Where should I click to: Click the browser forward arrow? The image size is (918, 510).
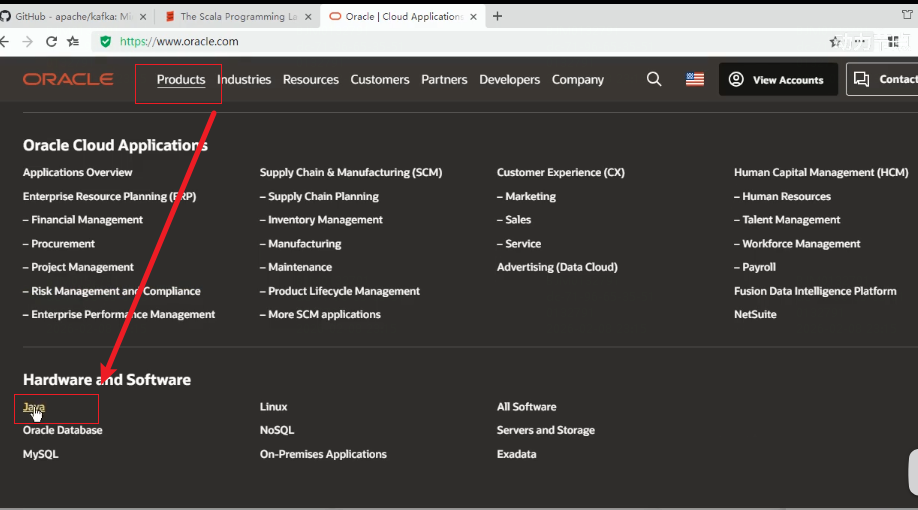pyautogui.click(x=28, y=42)
